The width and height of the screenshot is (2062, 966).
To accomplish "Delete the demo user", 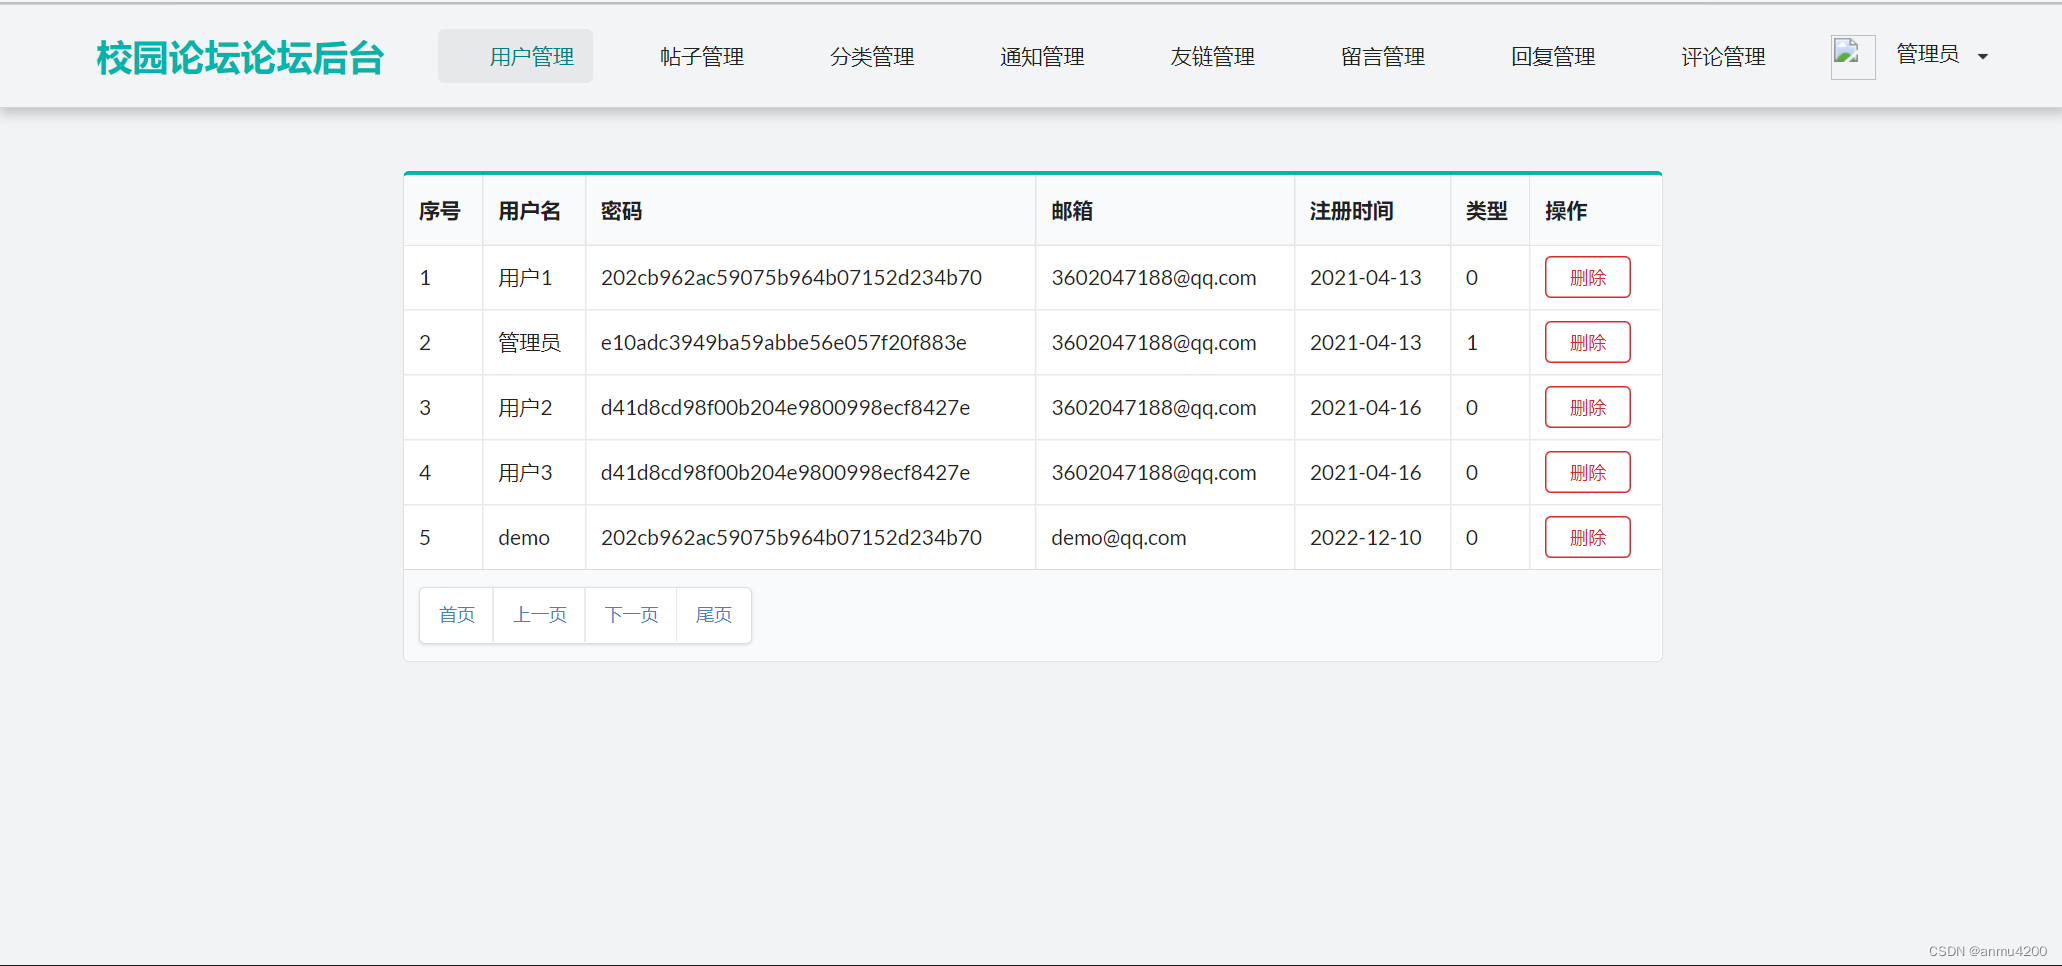I will 1587,537.
